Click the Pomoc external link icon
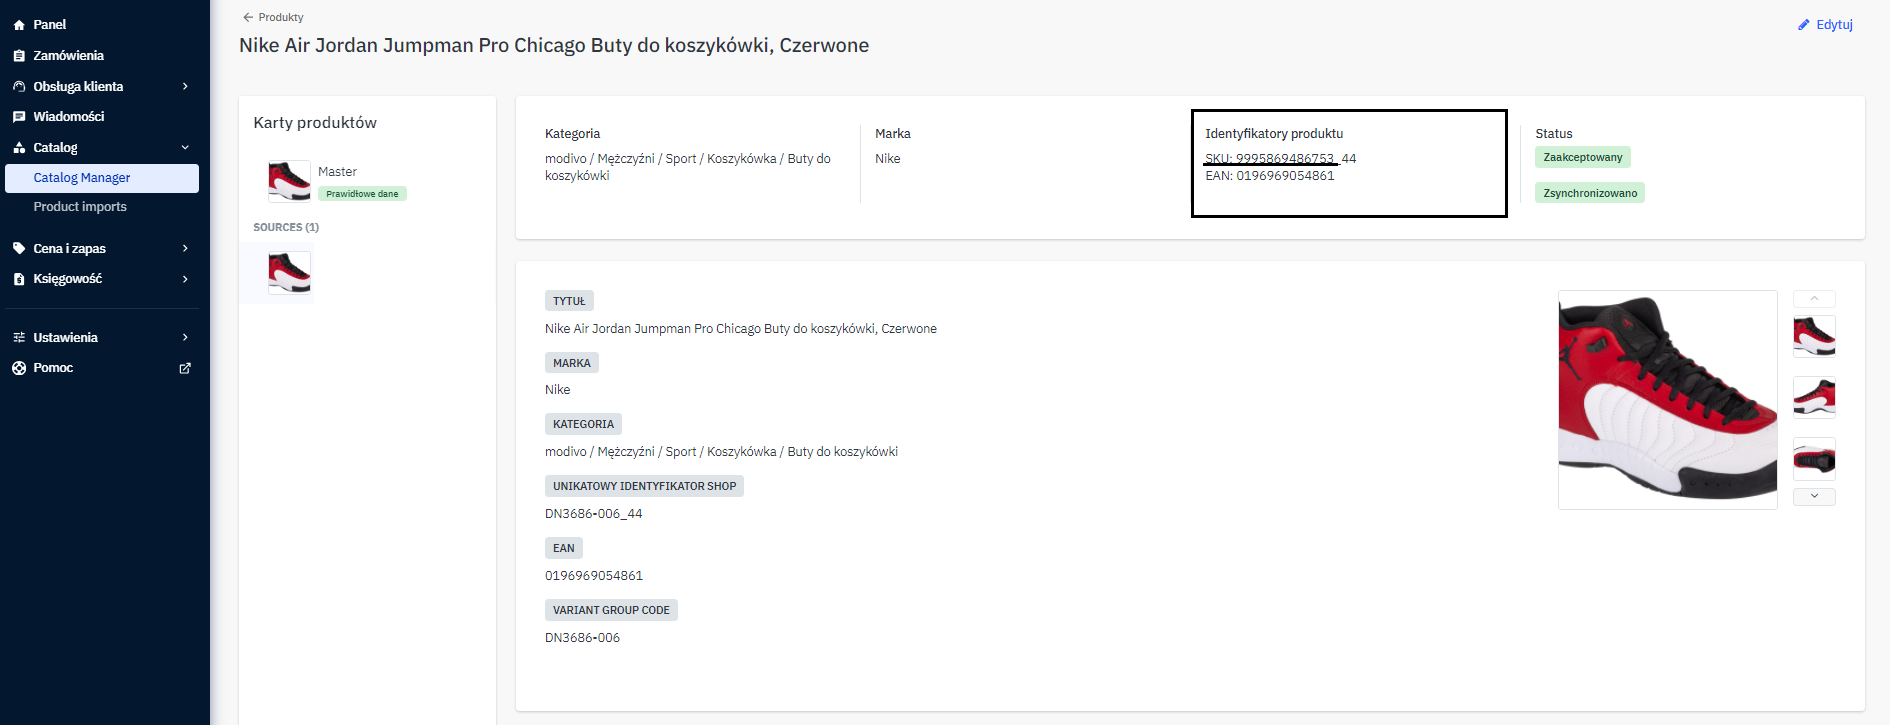 (185, 368)
